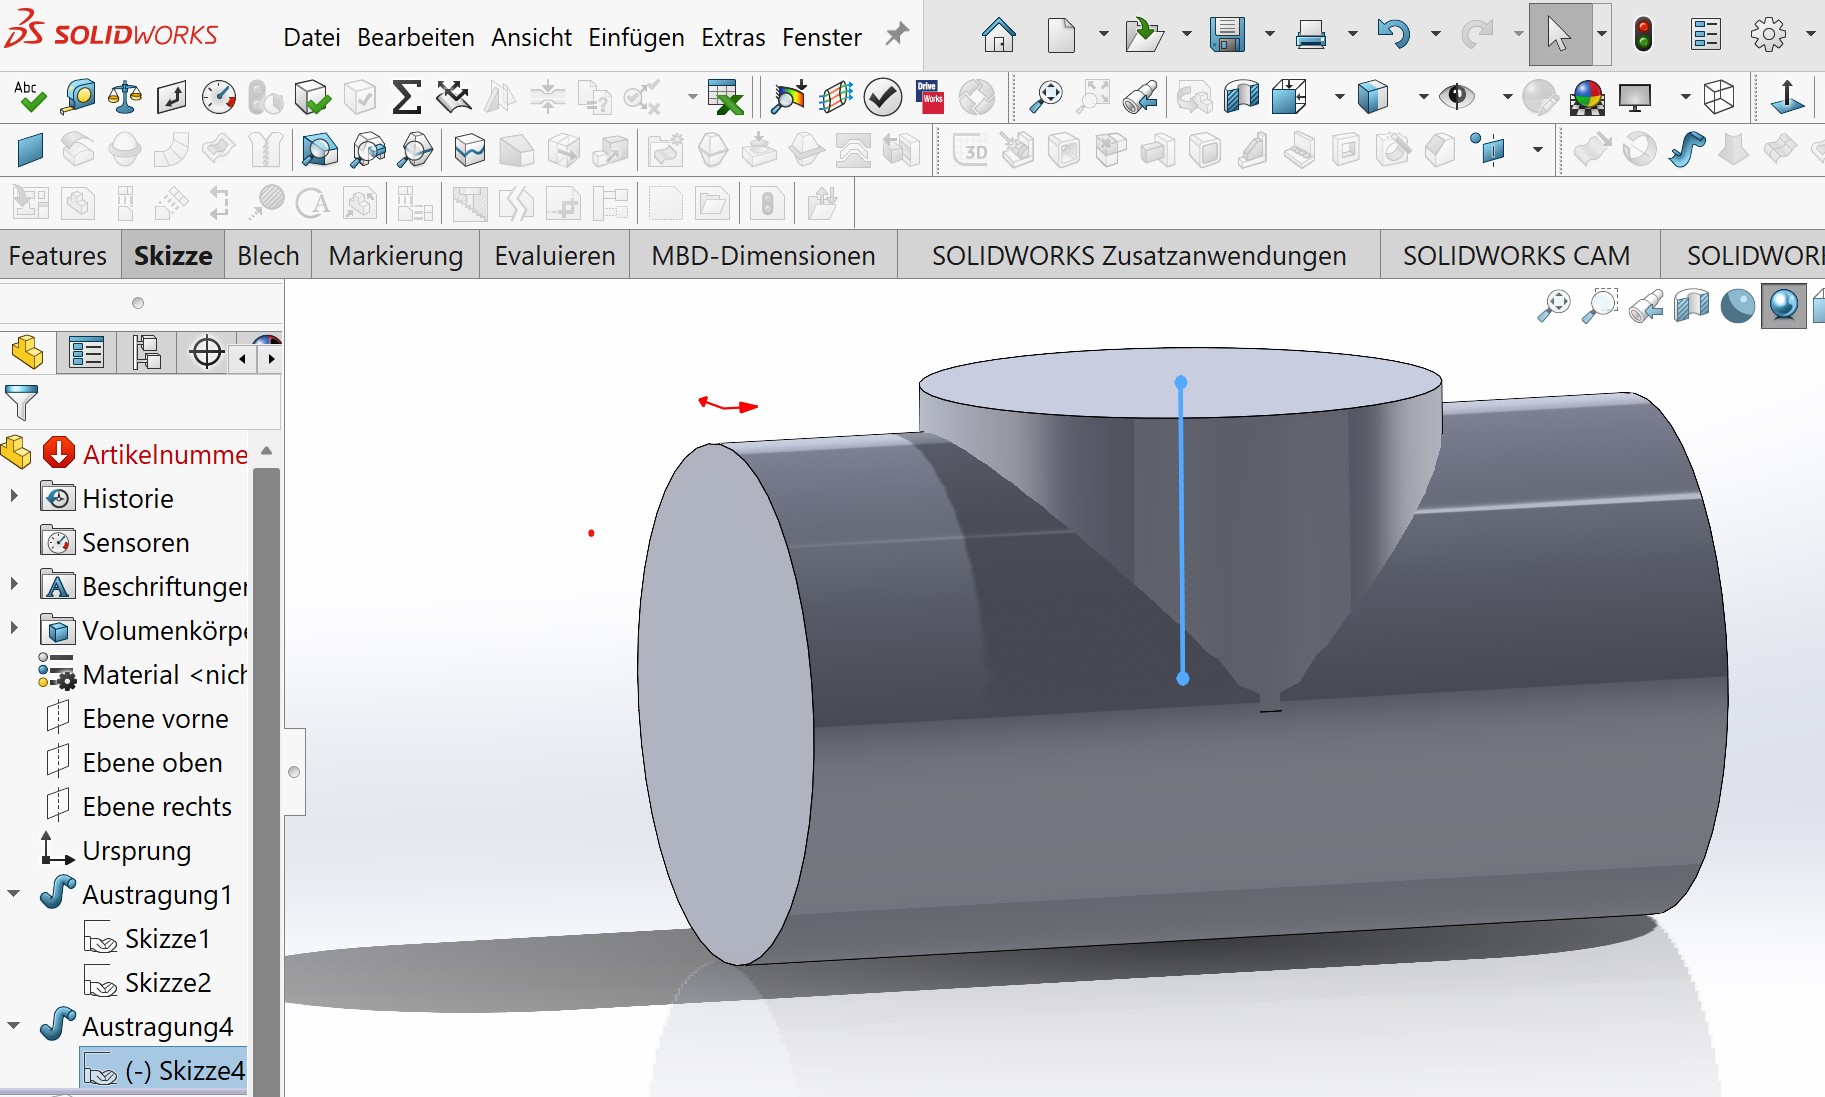Open the ConfigurationManager tab
Screen dimensions: 1825x1097
146,353
